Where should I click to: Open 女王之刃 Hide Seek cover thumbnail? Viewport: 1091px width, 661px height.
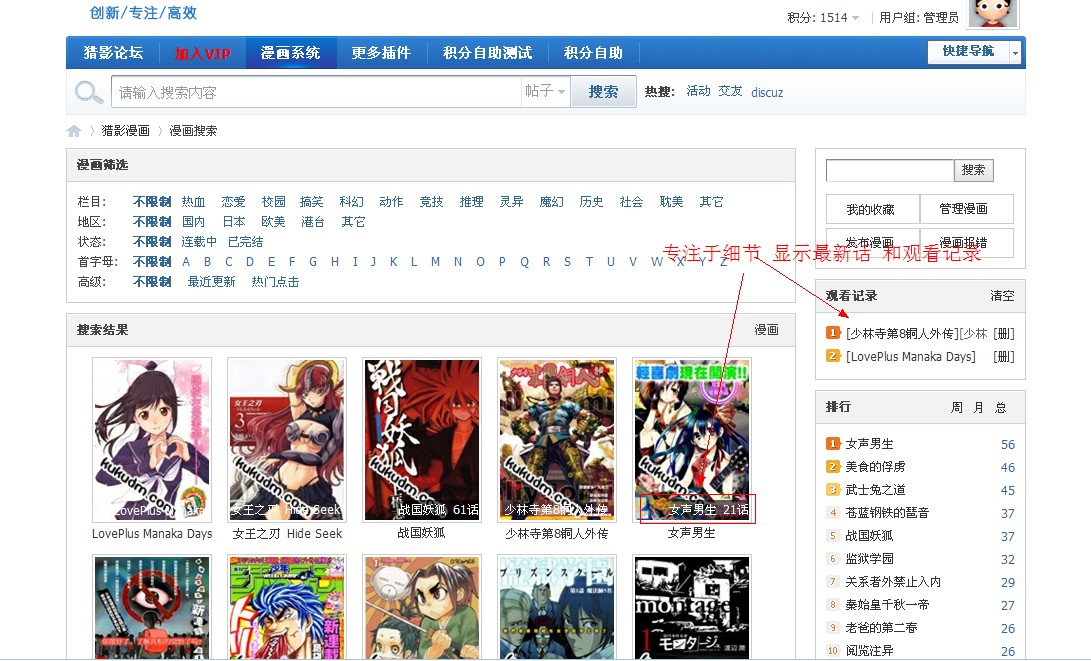pos(287,440)
